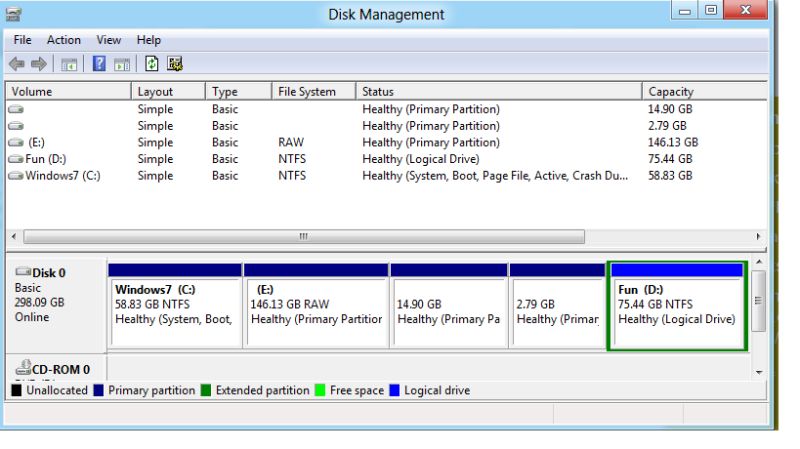Open the Help menu
Viewport: 800px width, 449px height.
(x=148, y=40)
